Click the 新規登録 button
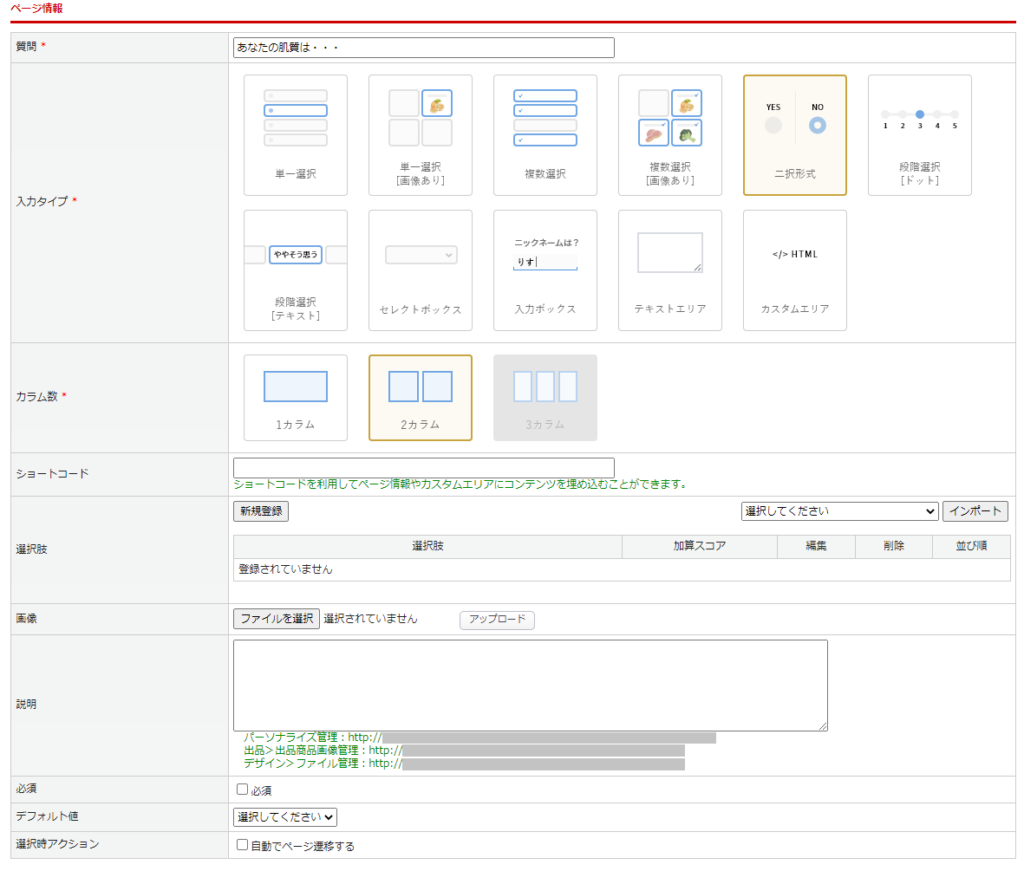Viewport: 1024px width, 871px height. tap(261, 511)
